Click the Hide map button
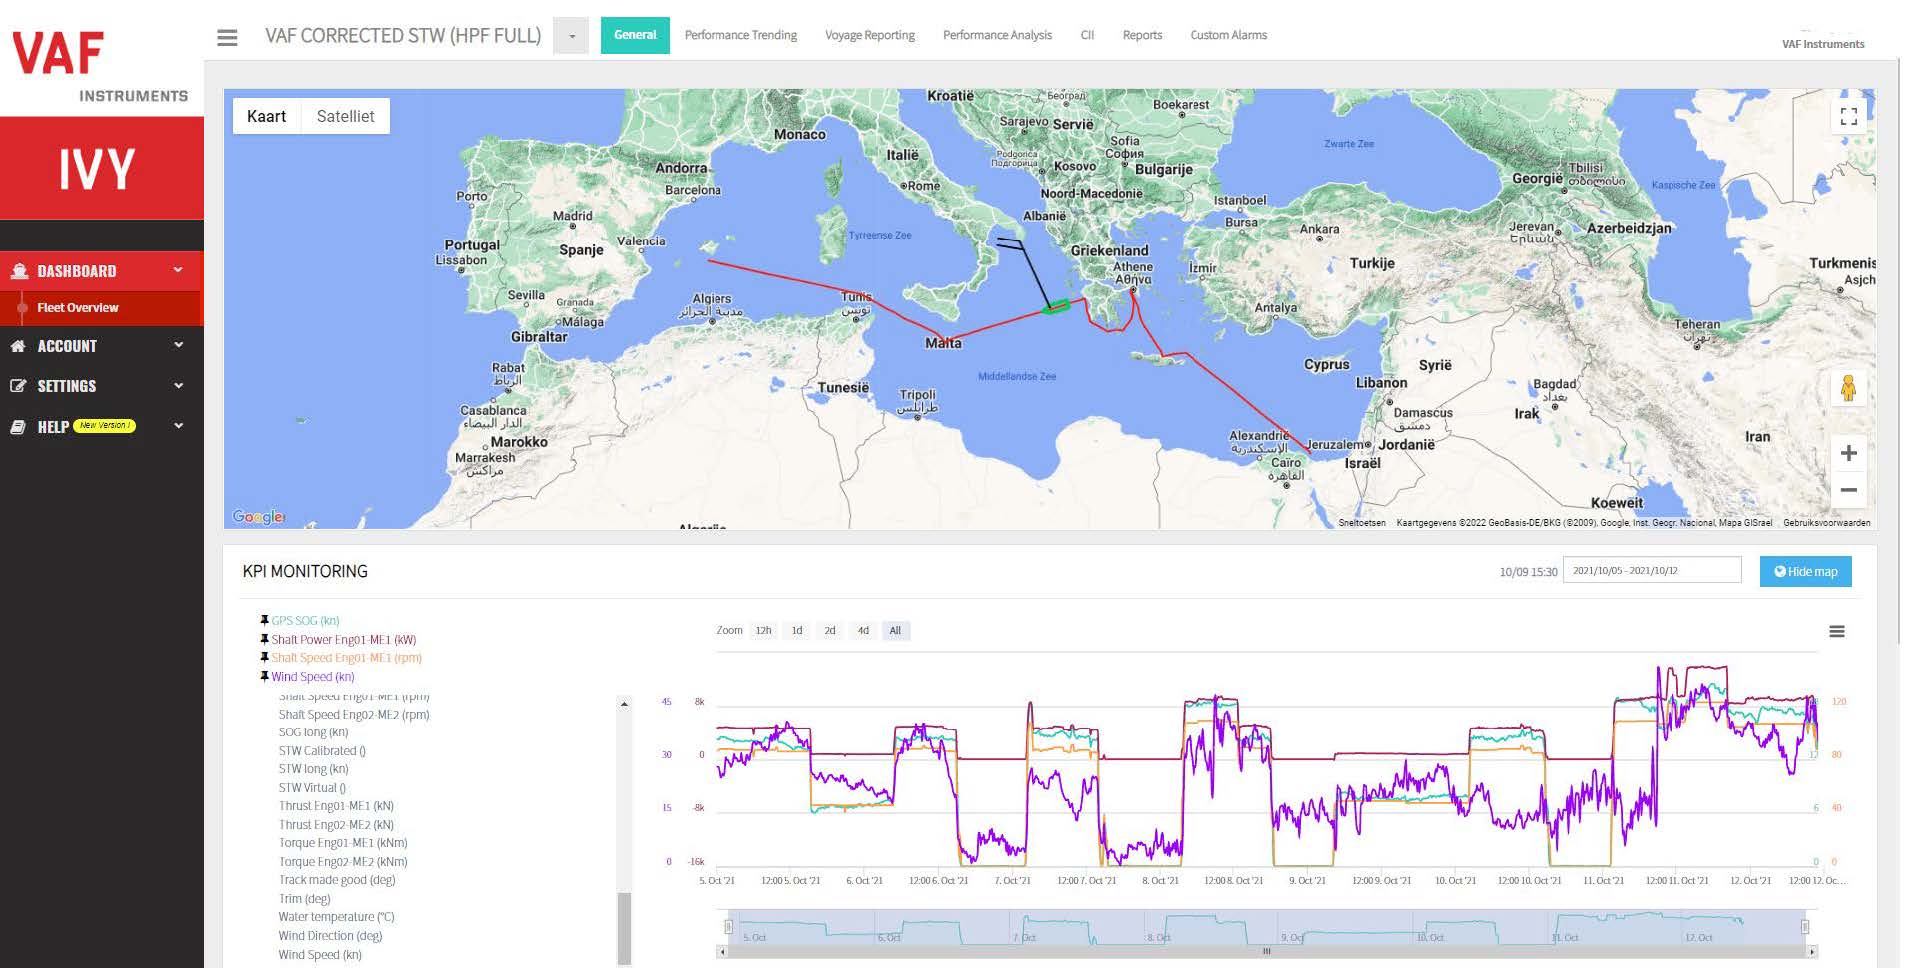Viewport: 1905px width, 968px height. click(1805, 571)
